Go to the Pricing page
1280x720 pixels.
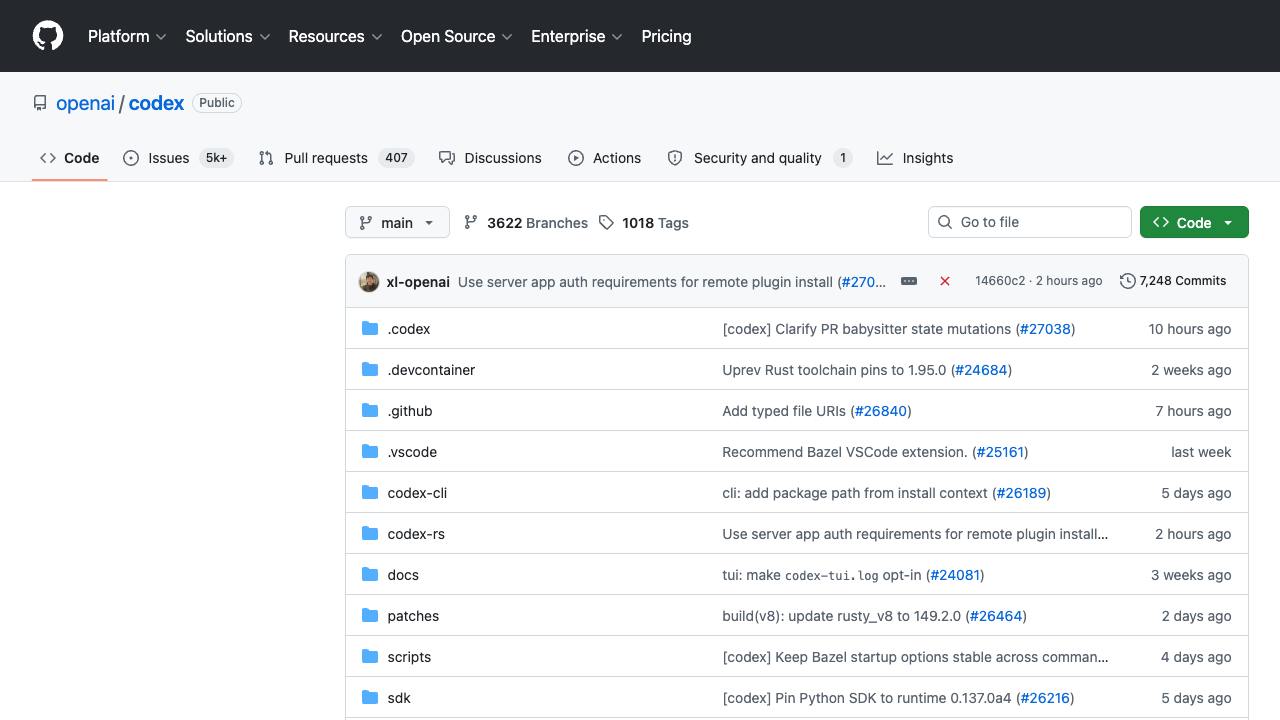pos(666,36)
